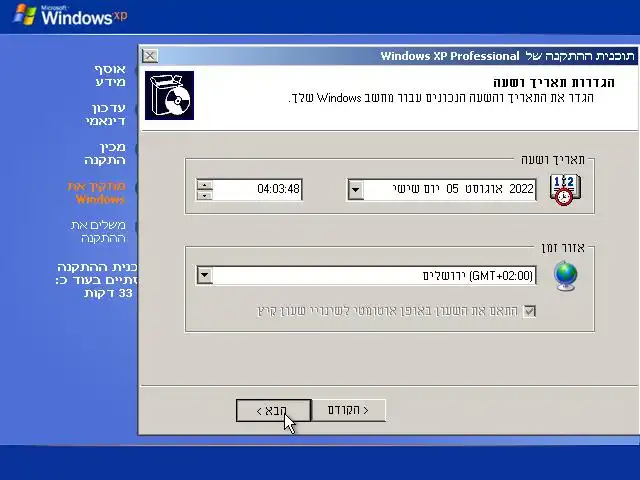Image resolution: width=640 pixels, height=480 pixels.
Task: Click the 'הגדרות תאריך ושעה' heading
Action: (553, 82)
